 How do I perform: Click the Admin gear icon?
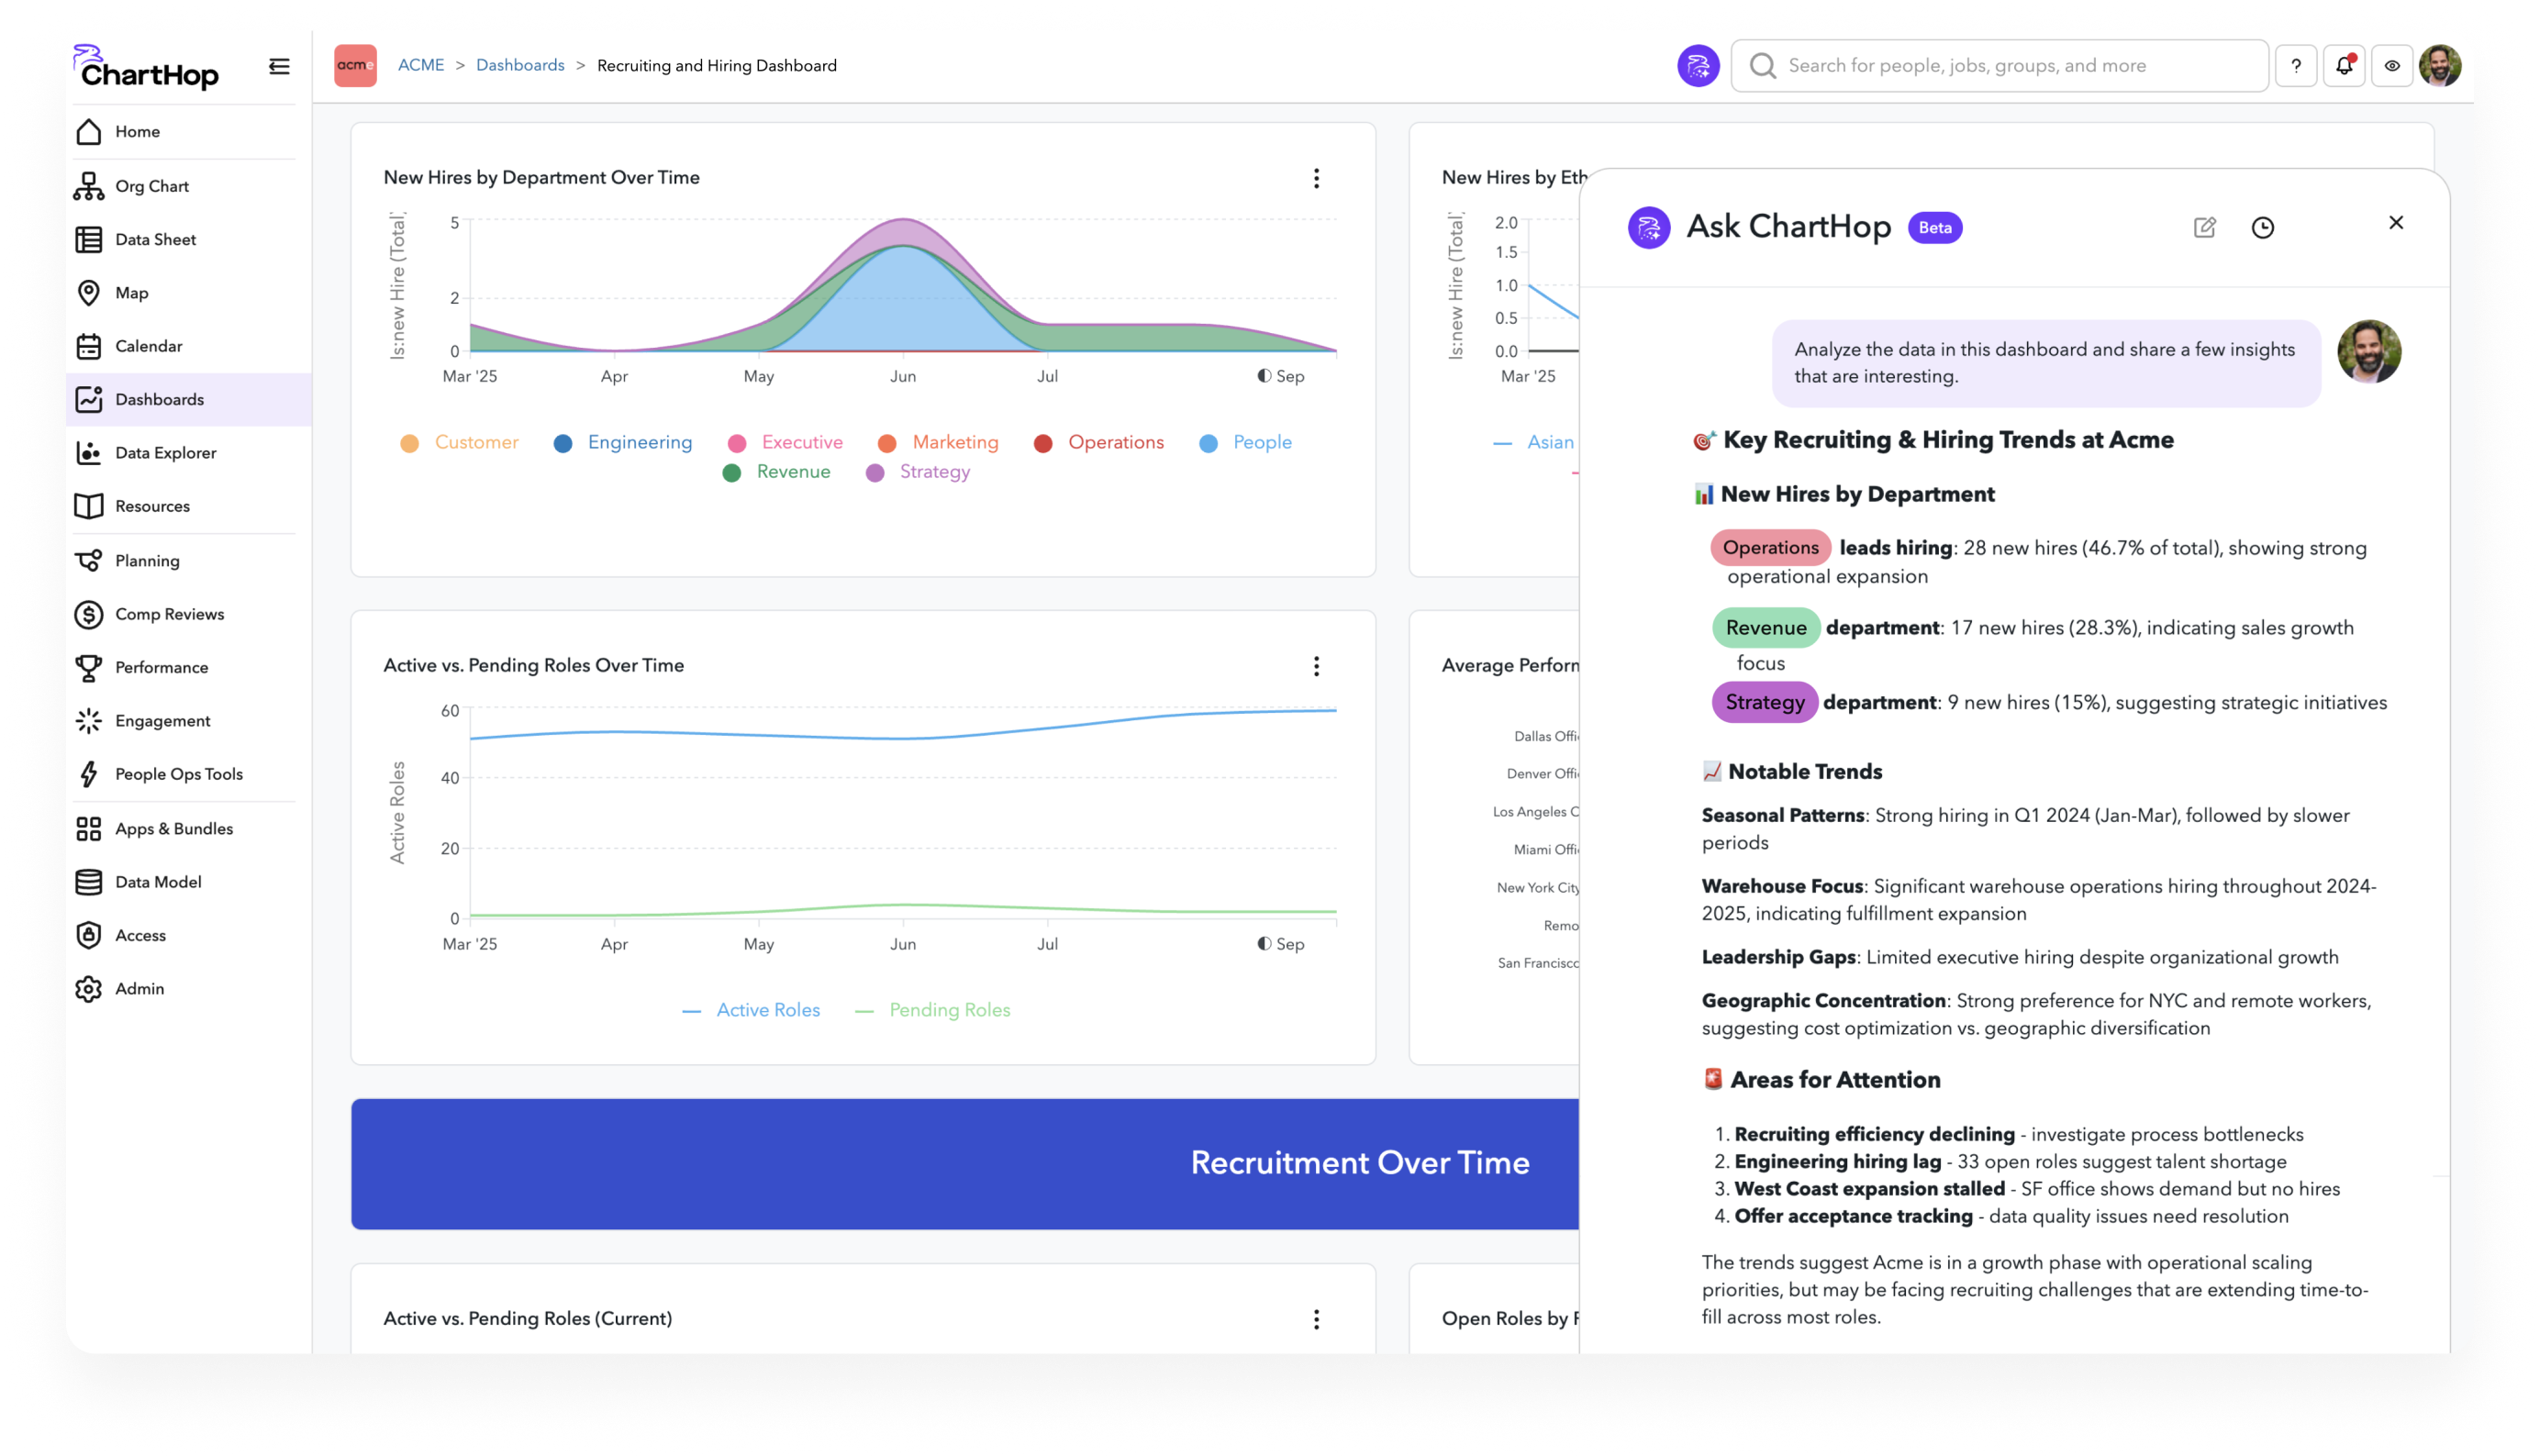click(x=89, y=989)
